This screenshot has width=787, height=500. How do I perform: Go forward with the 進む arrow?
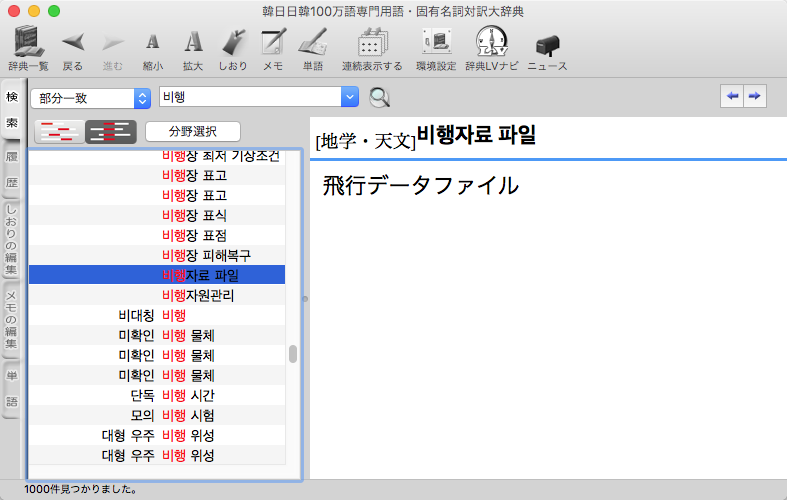(112, 48)
